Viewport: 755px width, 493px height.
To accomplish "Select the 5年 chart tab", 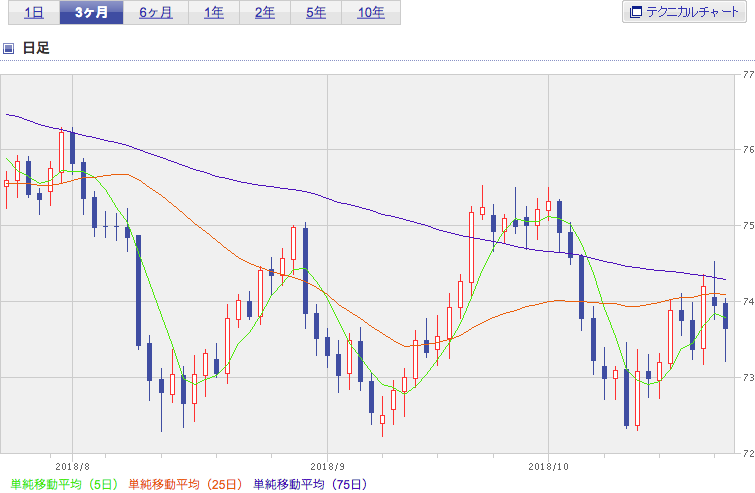I will coord(316,13).
